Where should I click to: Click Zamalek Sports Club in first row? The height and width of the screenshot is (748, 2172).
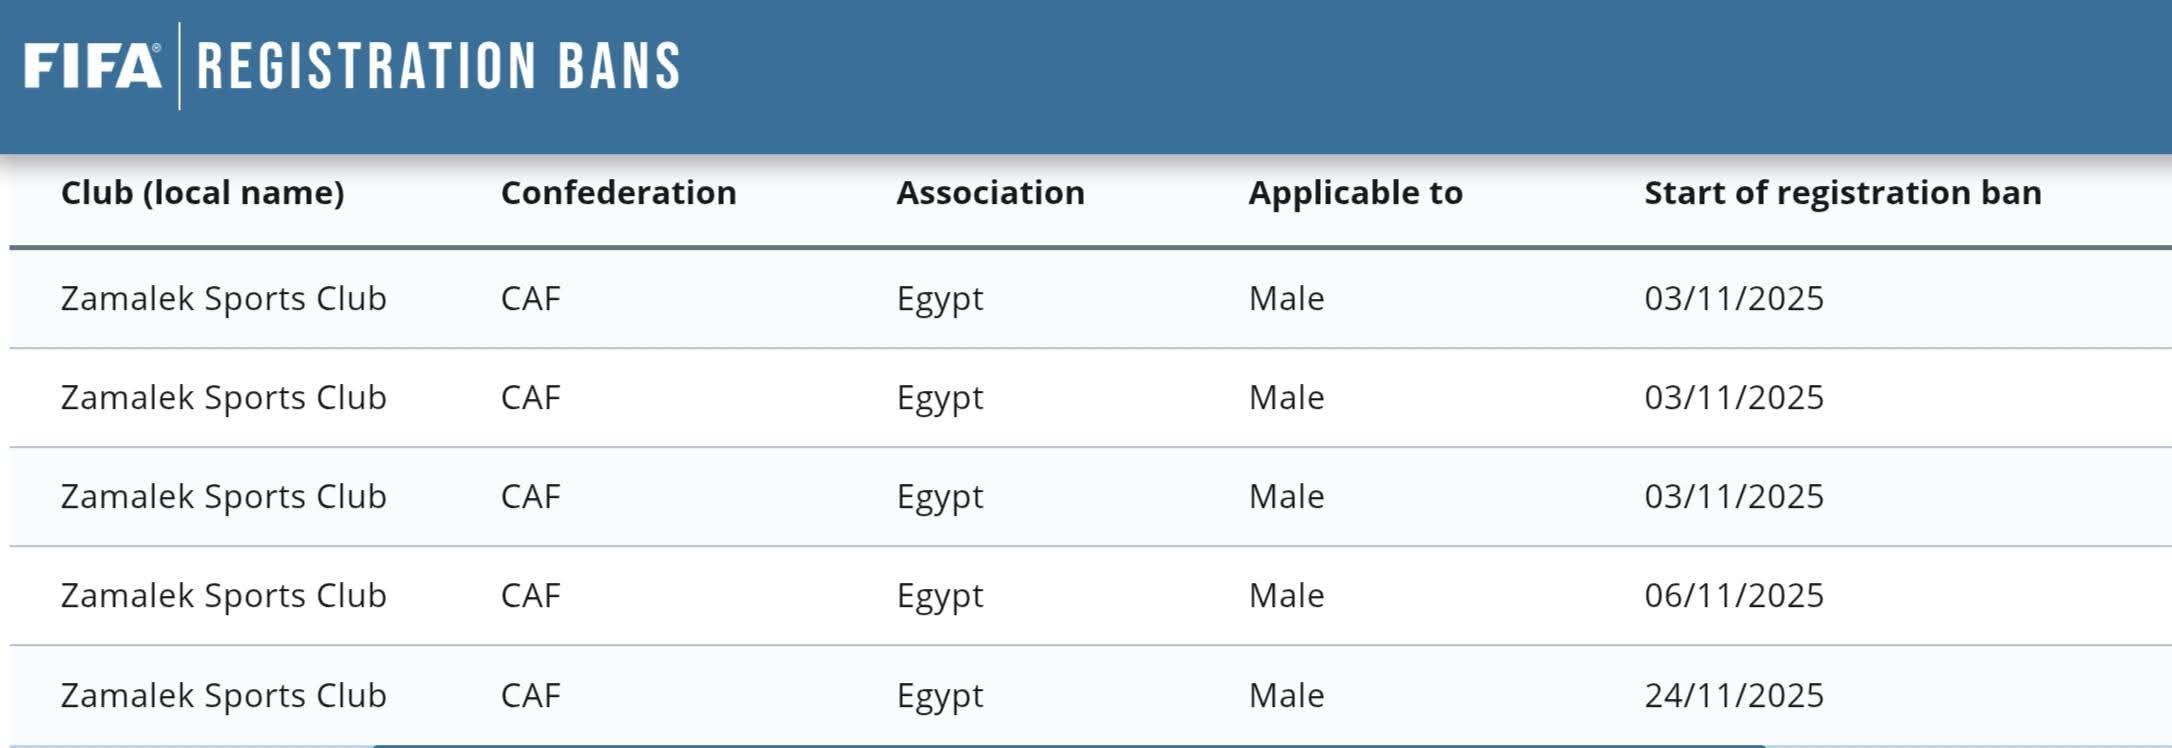[223, 299]
